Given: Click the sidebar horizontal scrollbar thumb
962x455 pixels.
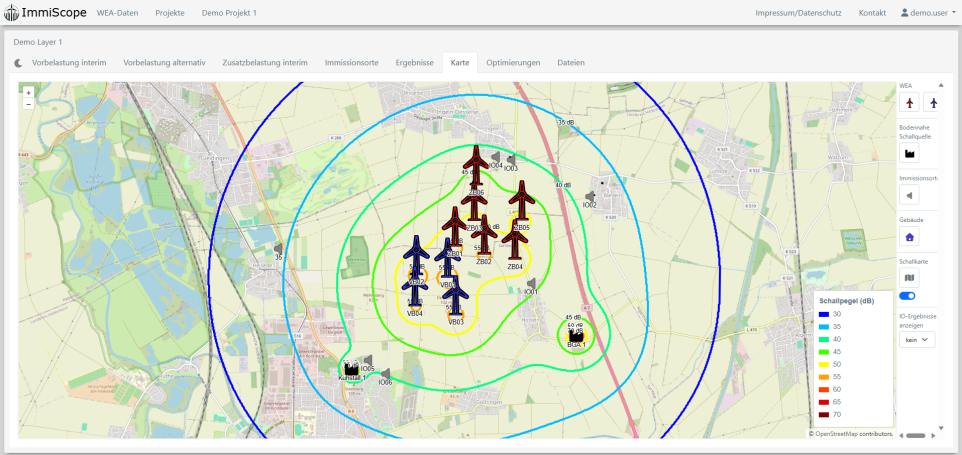Looking at the screenshot, I should [915, 435].
